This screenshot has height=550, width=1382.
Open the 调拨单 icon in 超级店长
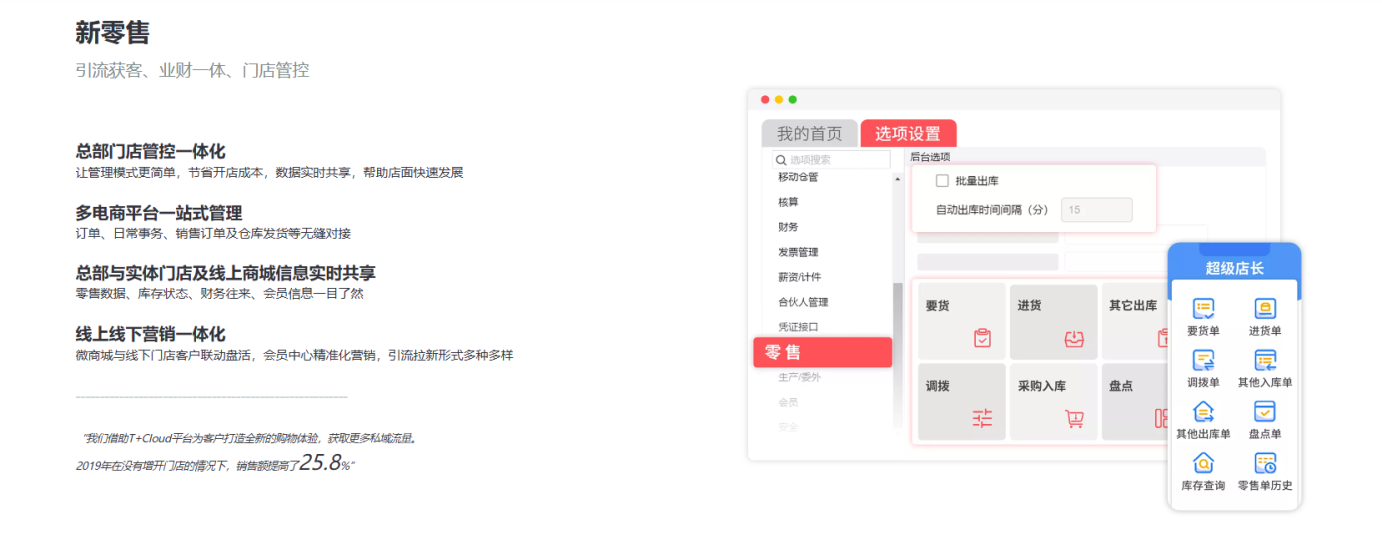(x=1204, y=360)
